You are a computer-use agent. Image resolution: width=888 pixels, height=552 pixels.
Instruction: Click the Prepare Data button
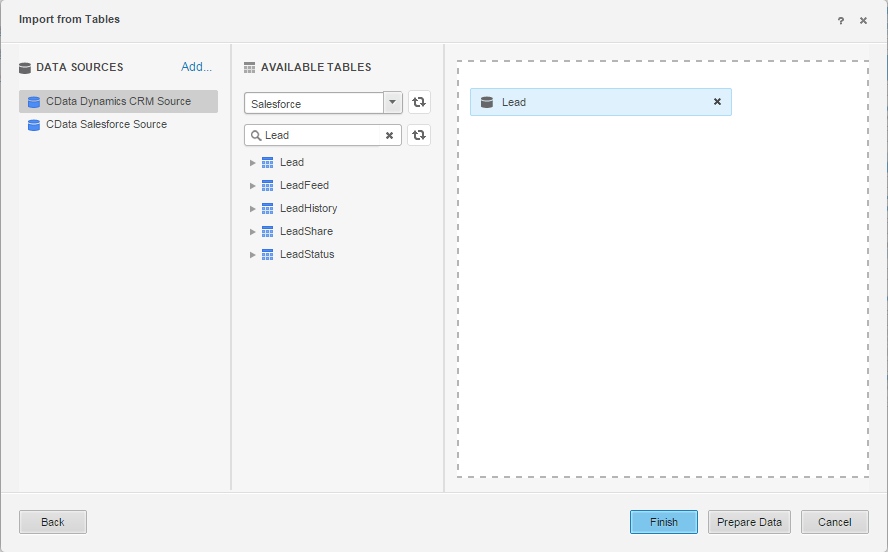point(749,522)
